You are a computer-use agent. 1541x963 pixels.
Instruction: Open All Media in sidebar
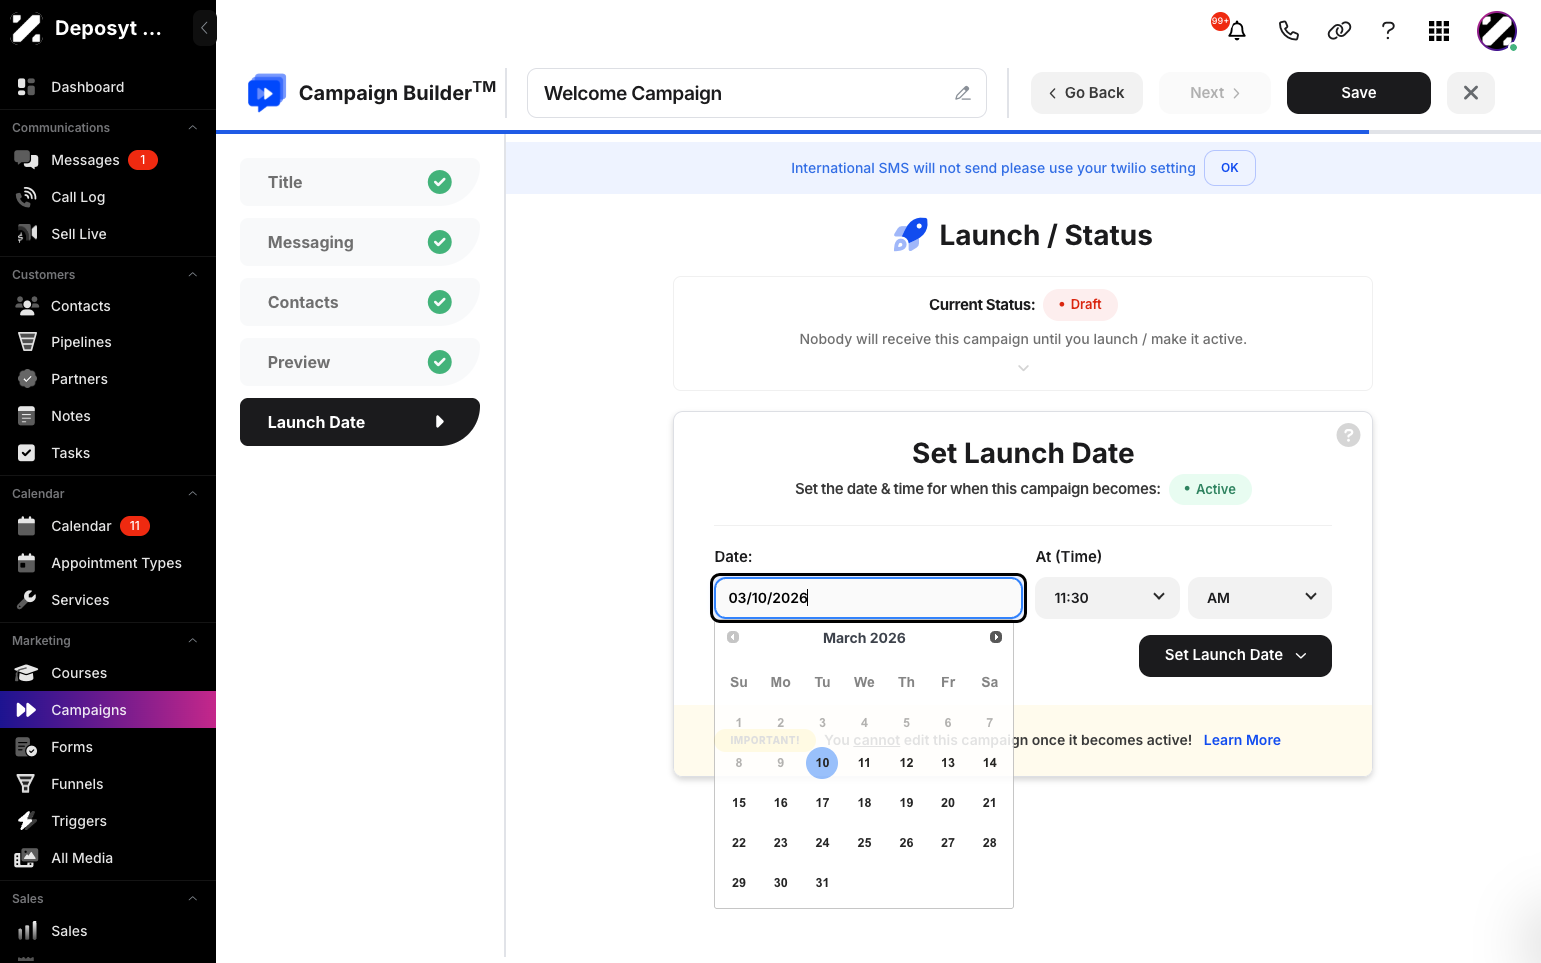point(108,858)
